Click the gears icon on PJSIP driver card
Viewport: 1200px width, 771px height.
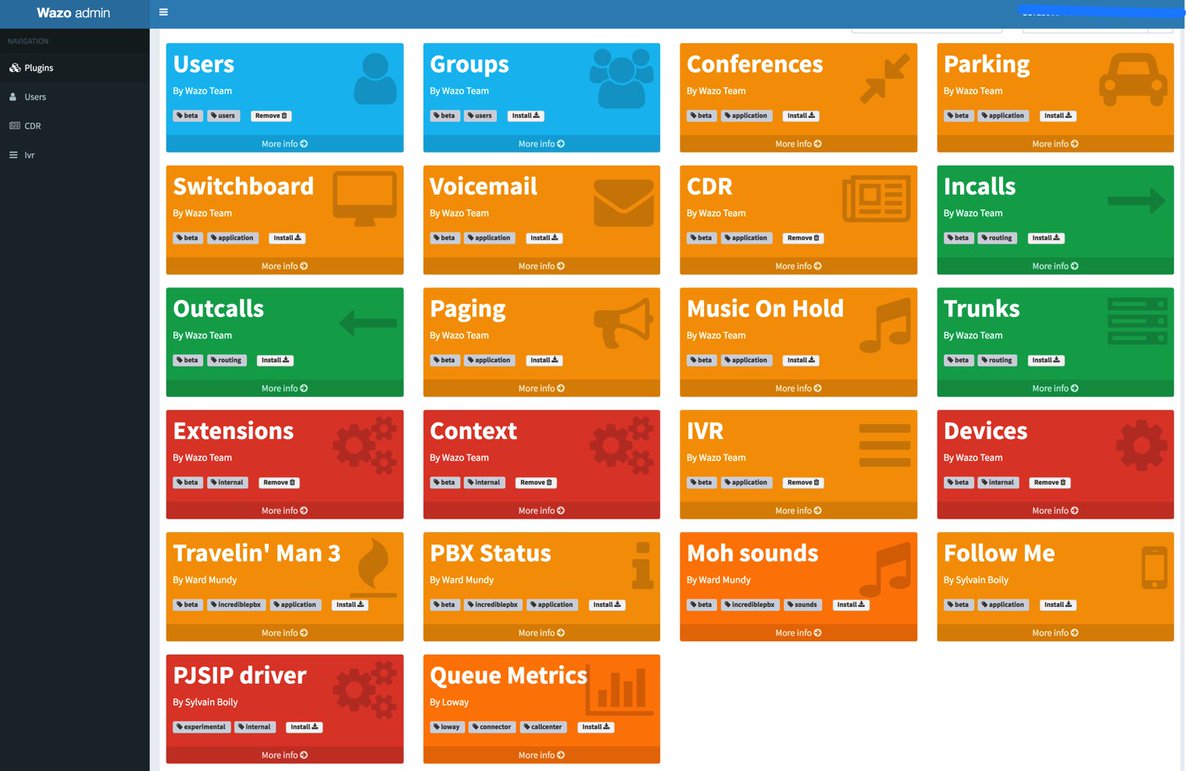(365, 690)
